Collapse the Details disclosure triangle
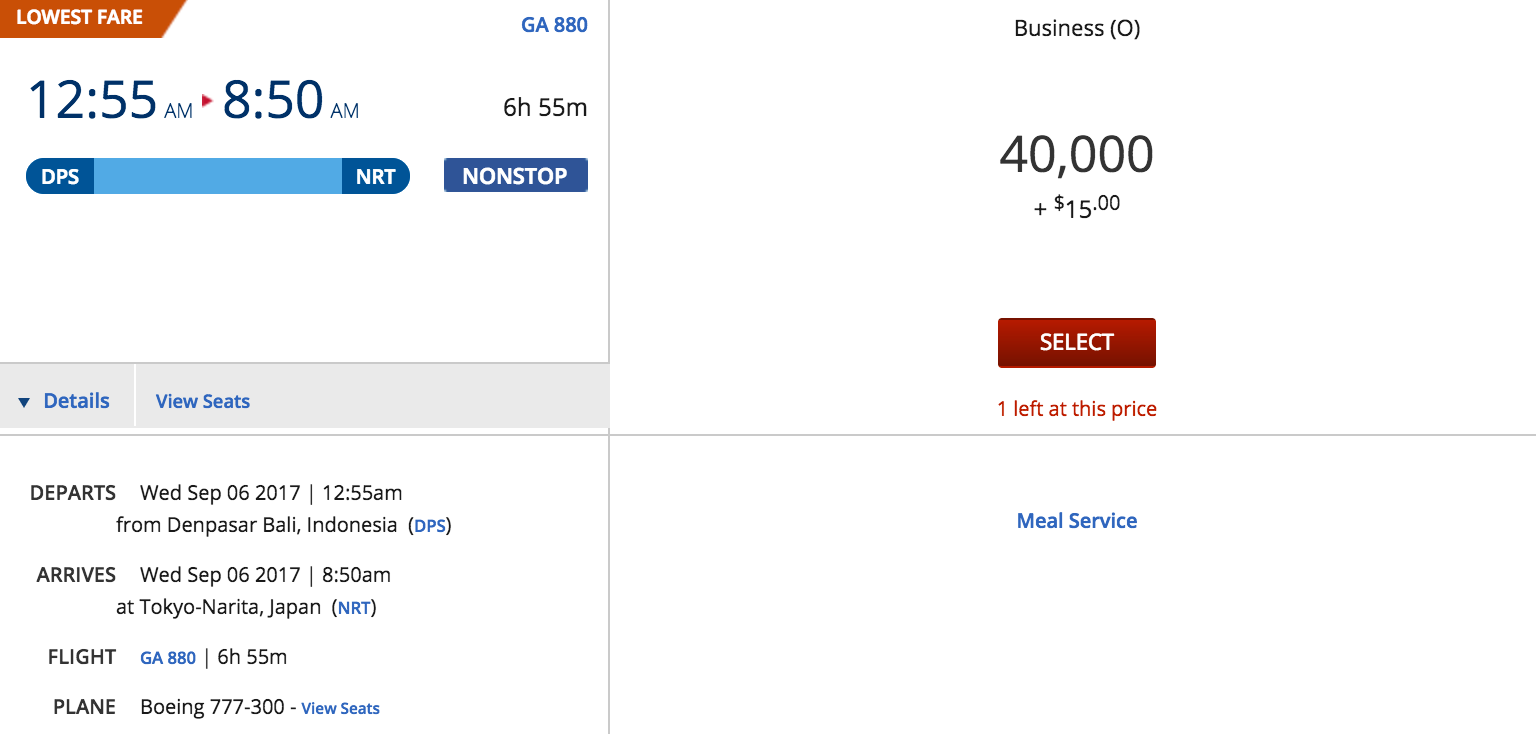The image size is (1536, 734). [x=25, y=402]
